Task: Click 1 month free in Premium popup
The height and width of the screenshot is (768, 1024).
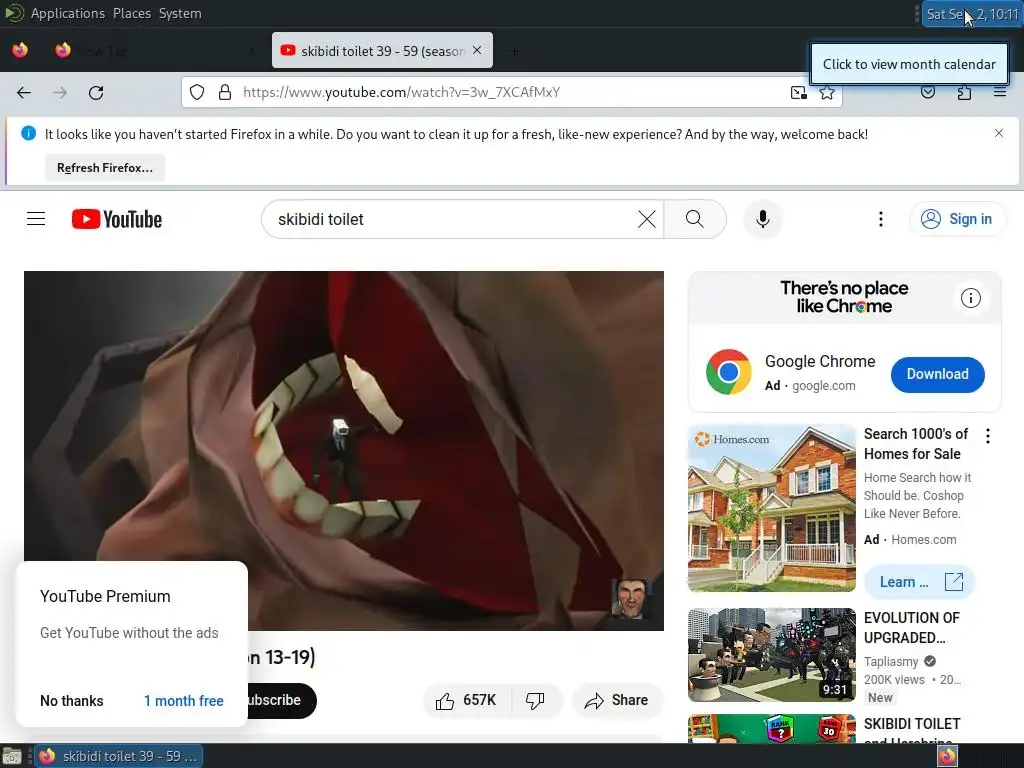Action: 184,701
